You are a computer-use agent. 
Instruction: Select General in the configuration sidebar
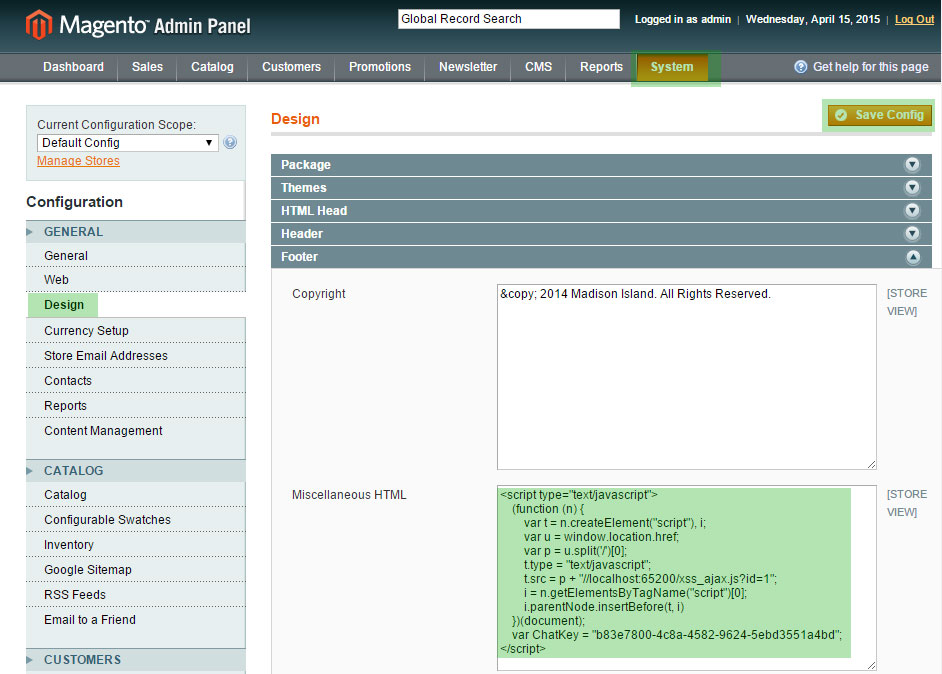[x=136, y=256]
